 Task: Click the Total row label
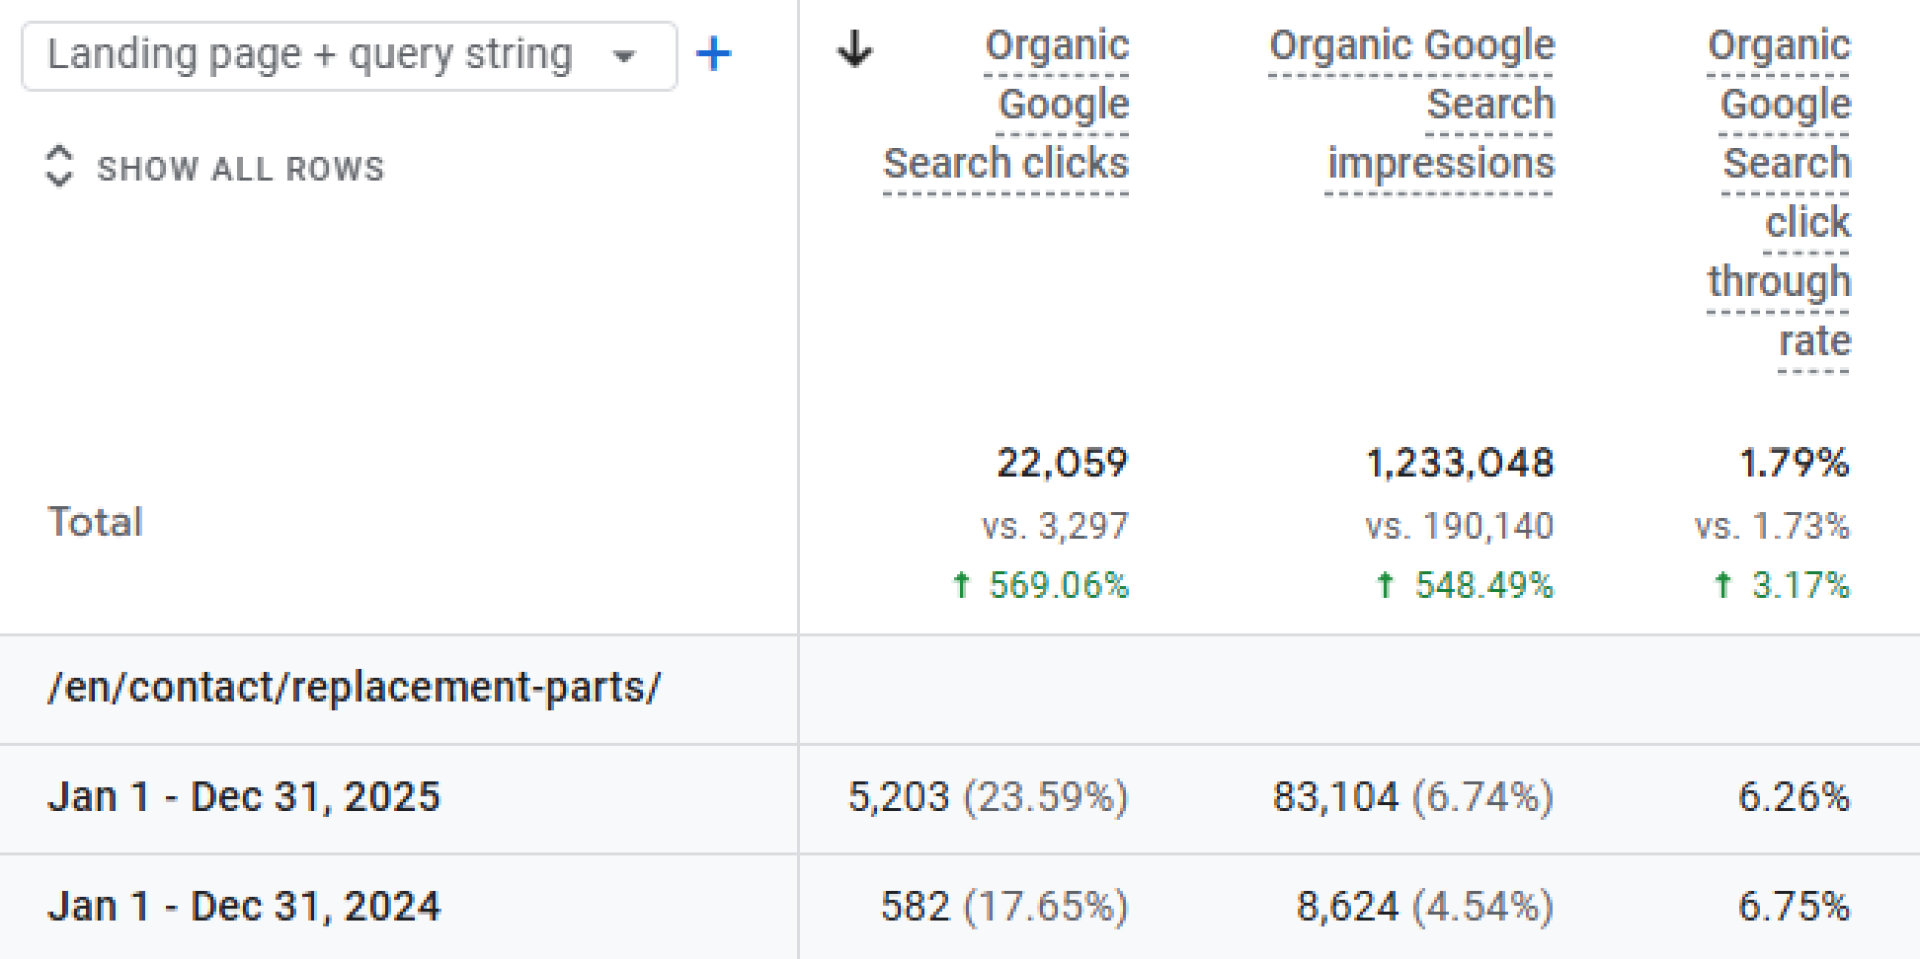click(96, 522)
